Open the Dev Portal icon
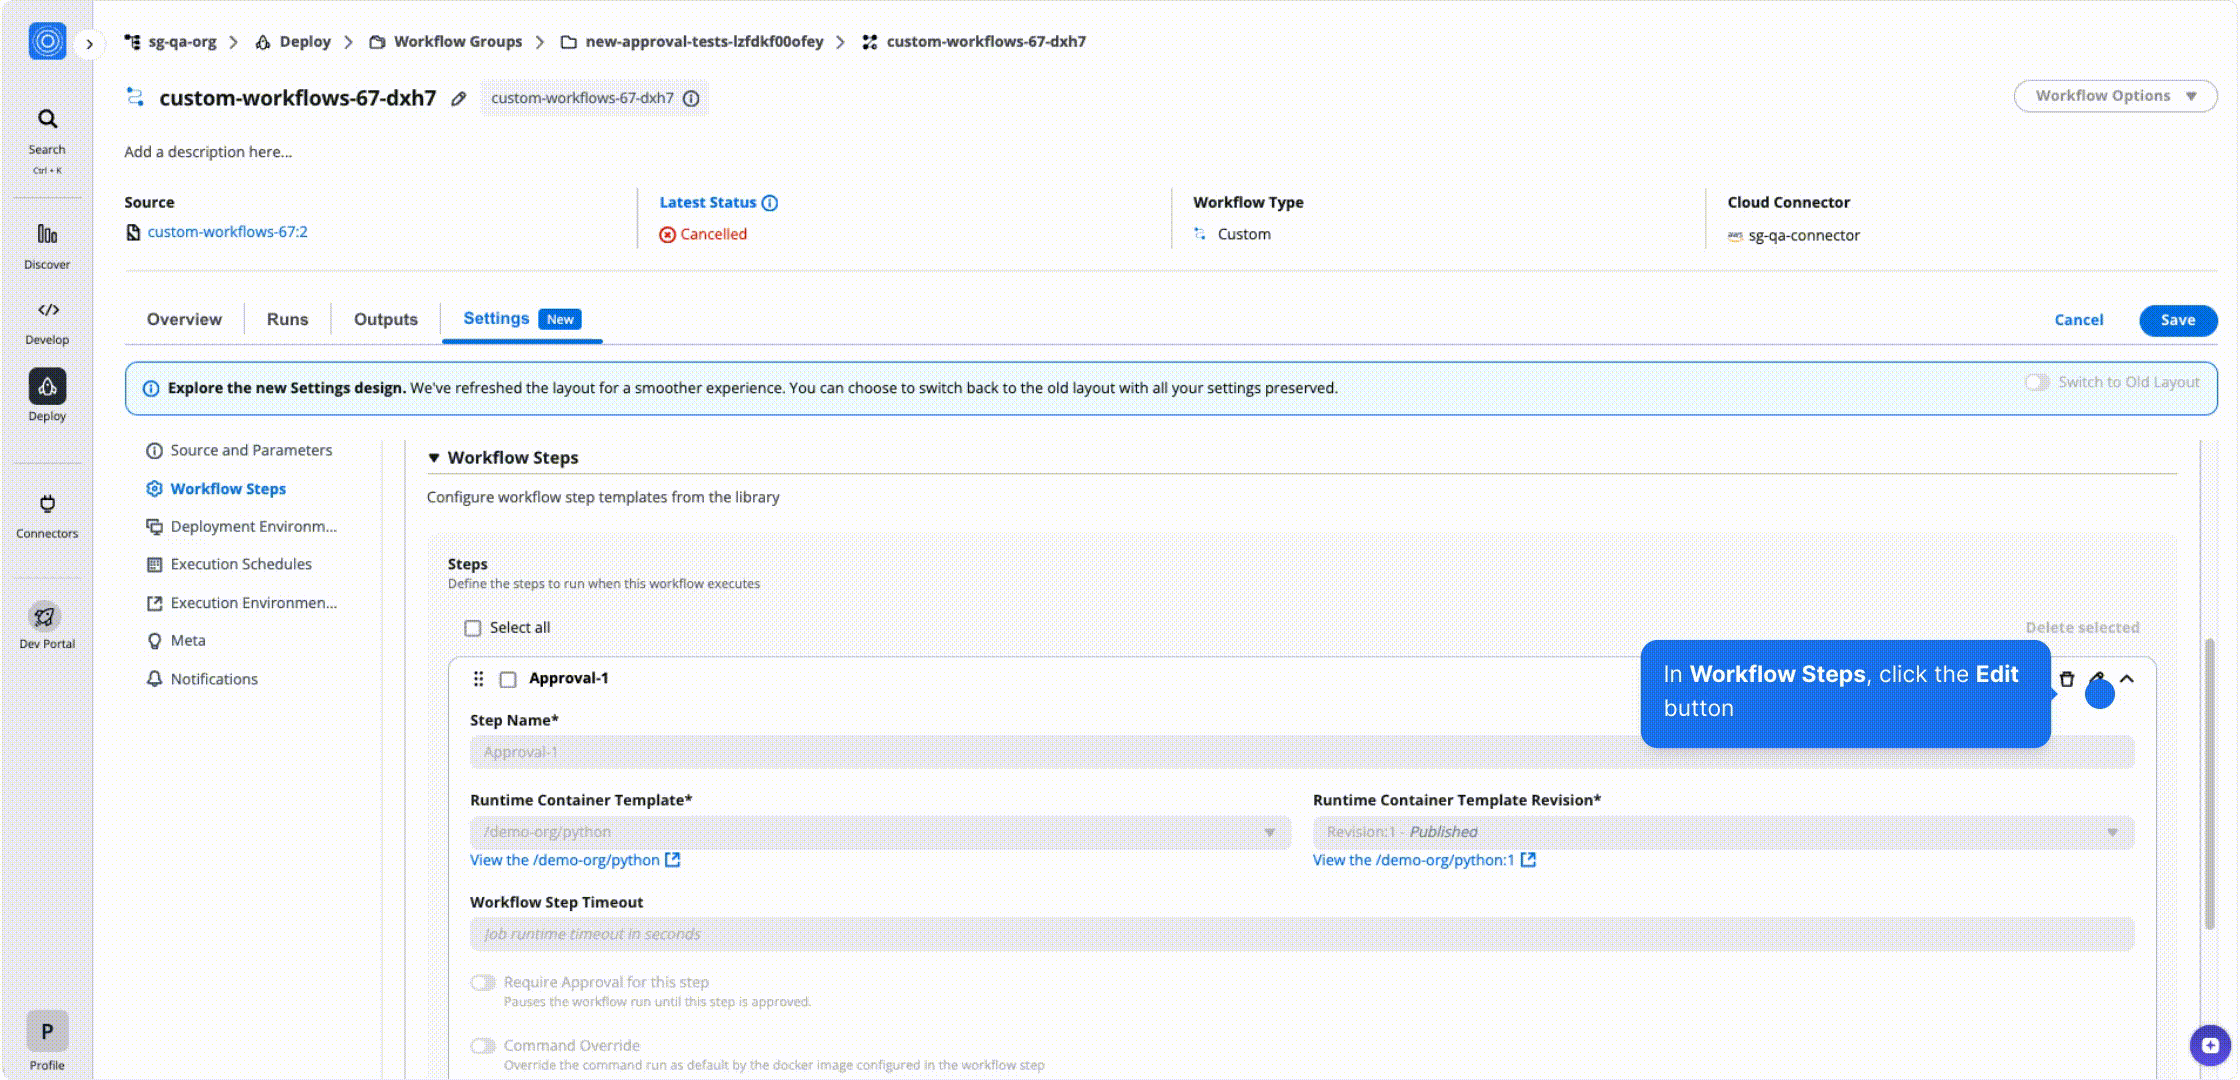Image resolution: width=2240 pixels, height=1080 pixels. point(46,616)
